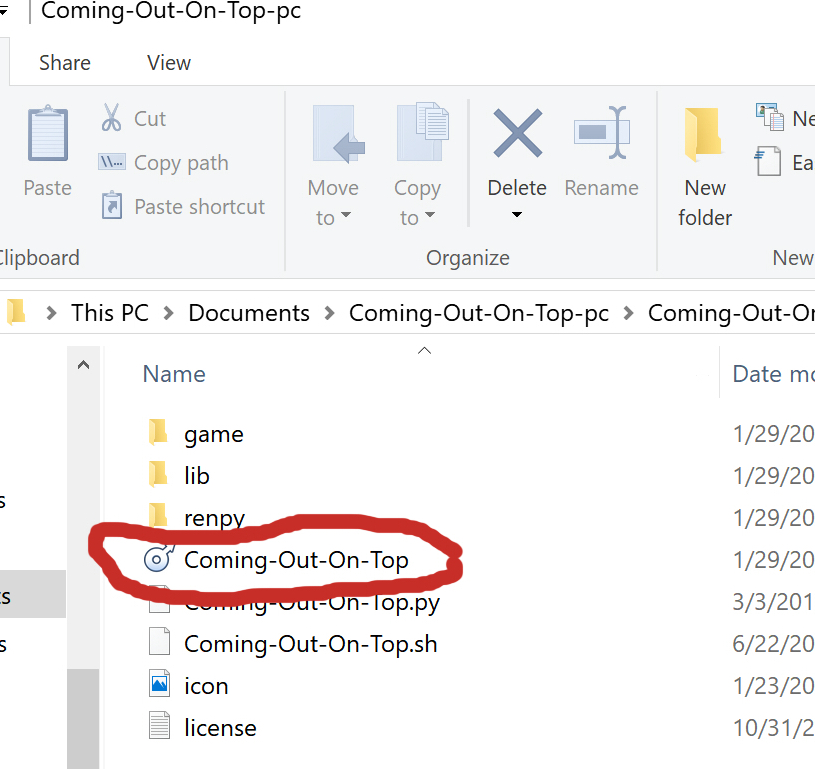The image size is (815, 769).
Task: Select the Coming-Out-On-Top application icon
Action: click(x=158, y=559)
